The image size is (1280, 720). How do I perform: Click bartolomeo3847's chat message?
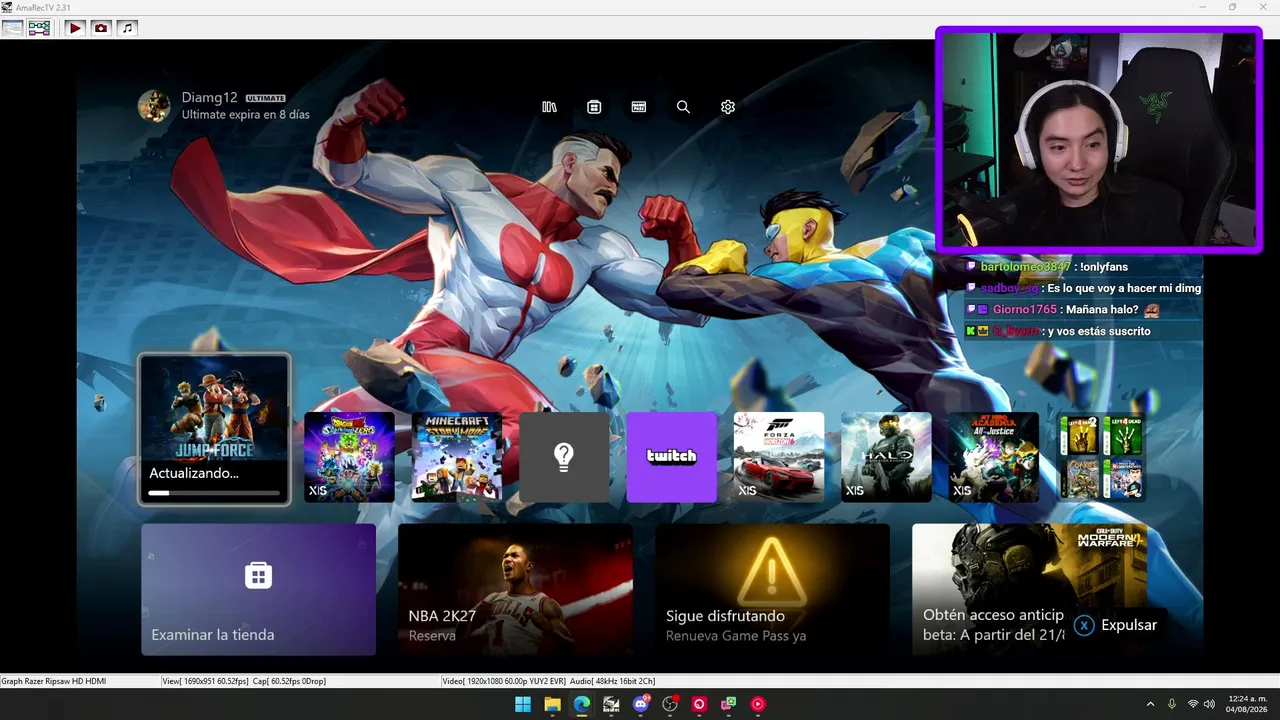click(x=1047, y=267)
